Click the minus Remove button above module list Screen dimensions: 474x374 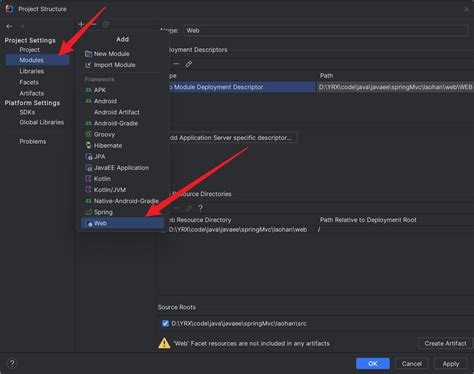[x=93, y=24]
